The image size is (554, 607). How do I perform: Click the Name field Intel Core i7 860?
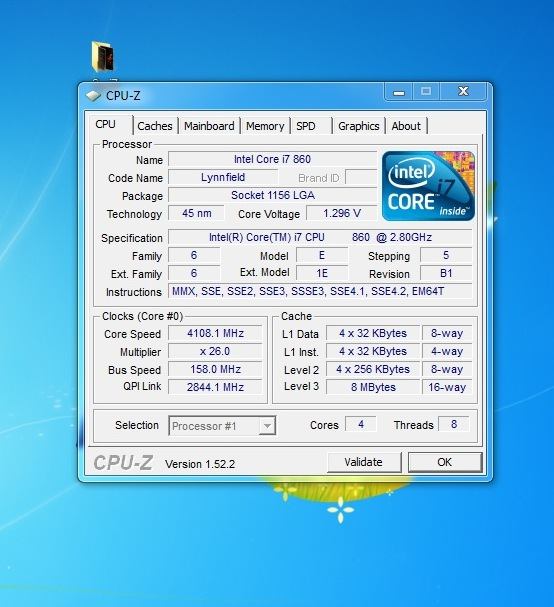[x=272, y=159]
